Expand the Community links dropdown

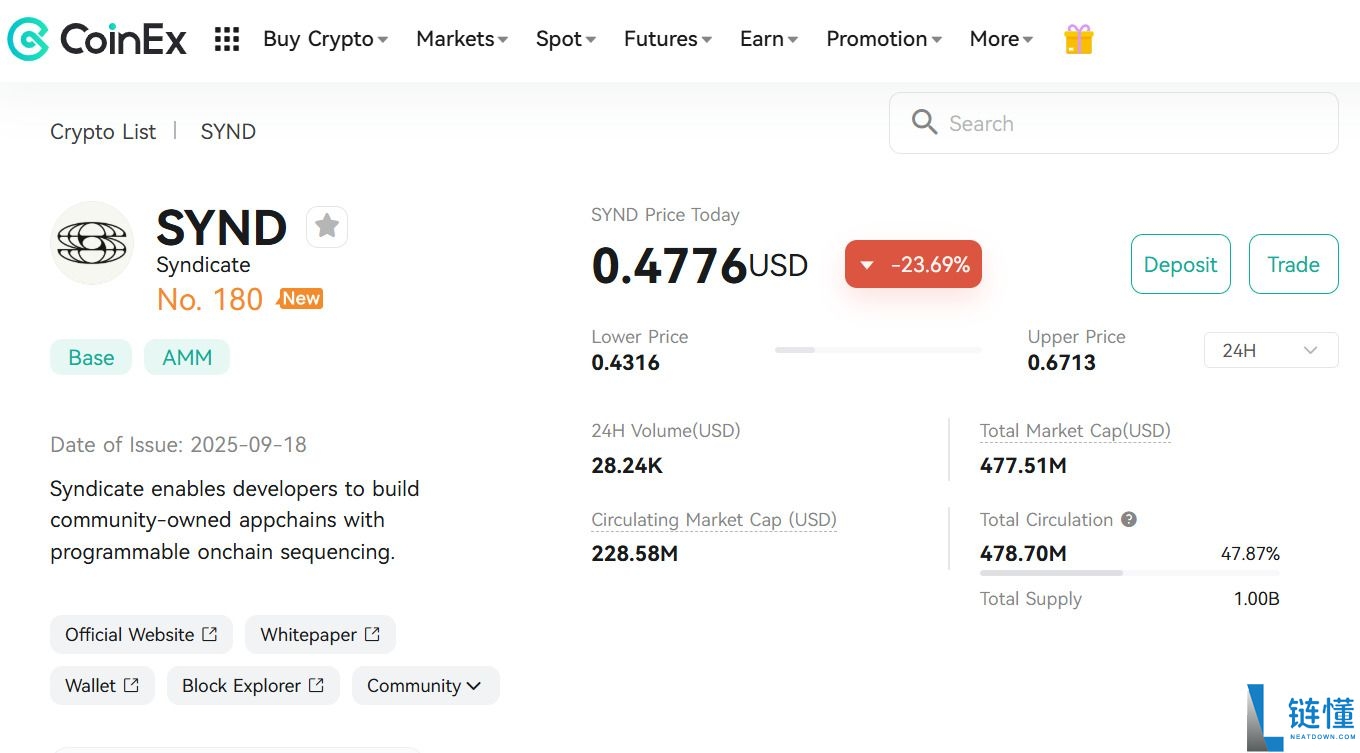pyautogui.click(x=425, y=685)
